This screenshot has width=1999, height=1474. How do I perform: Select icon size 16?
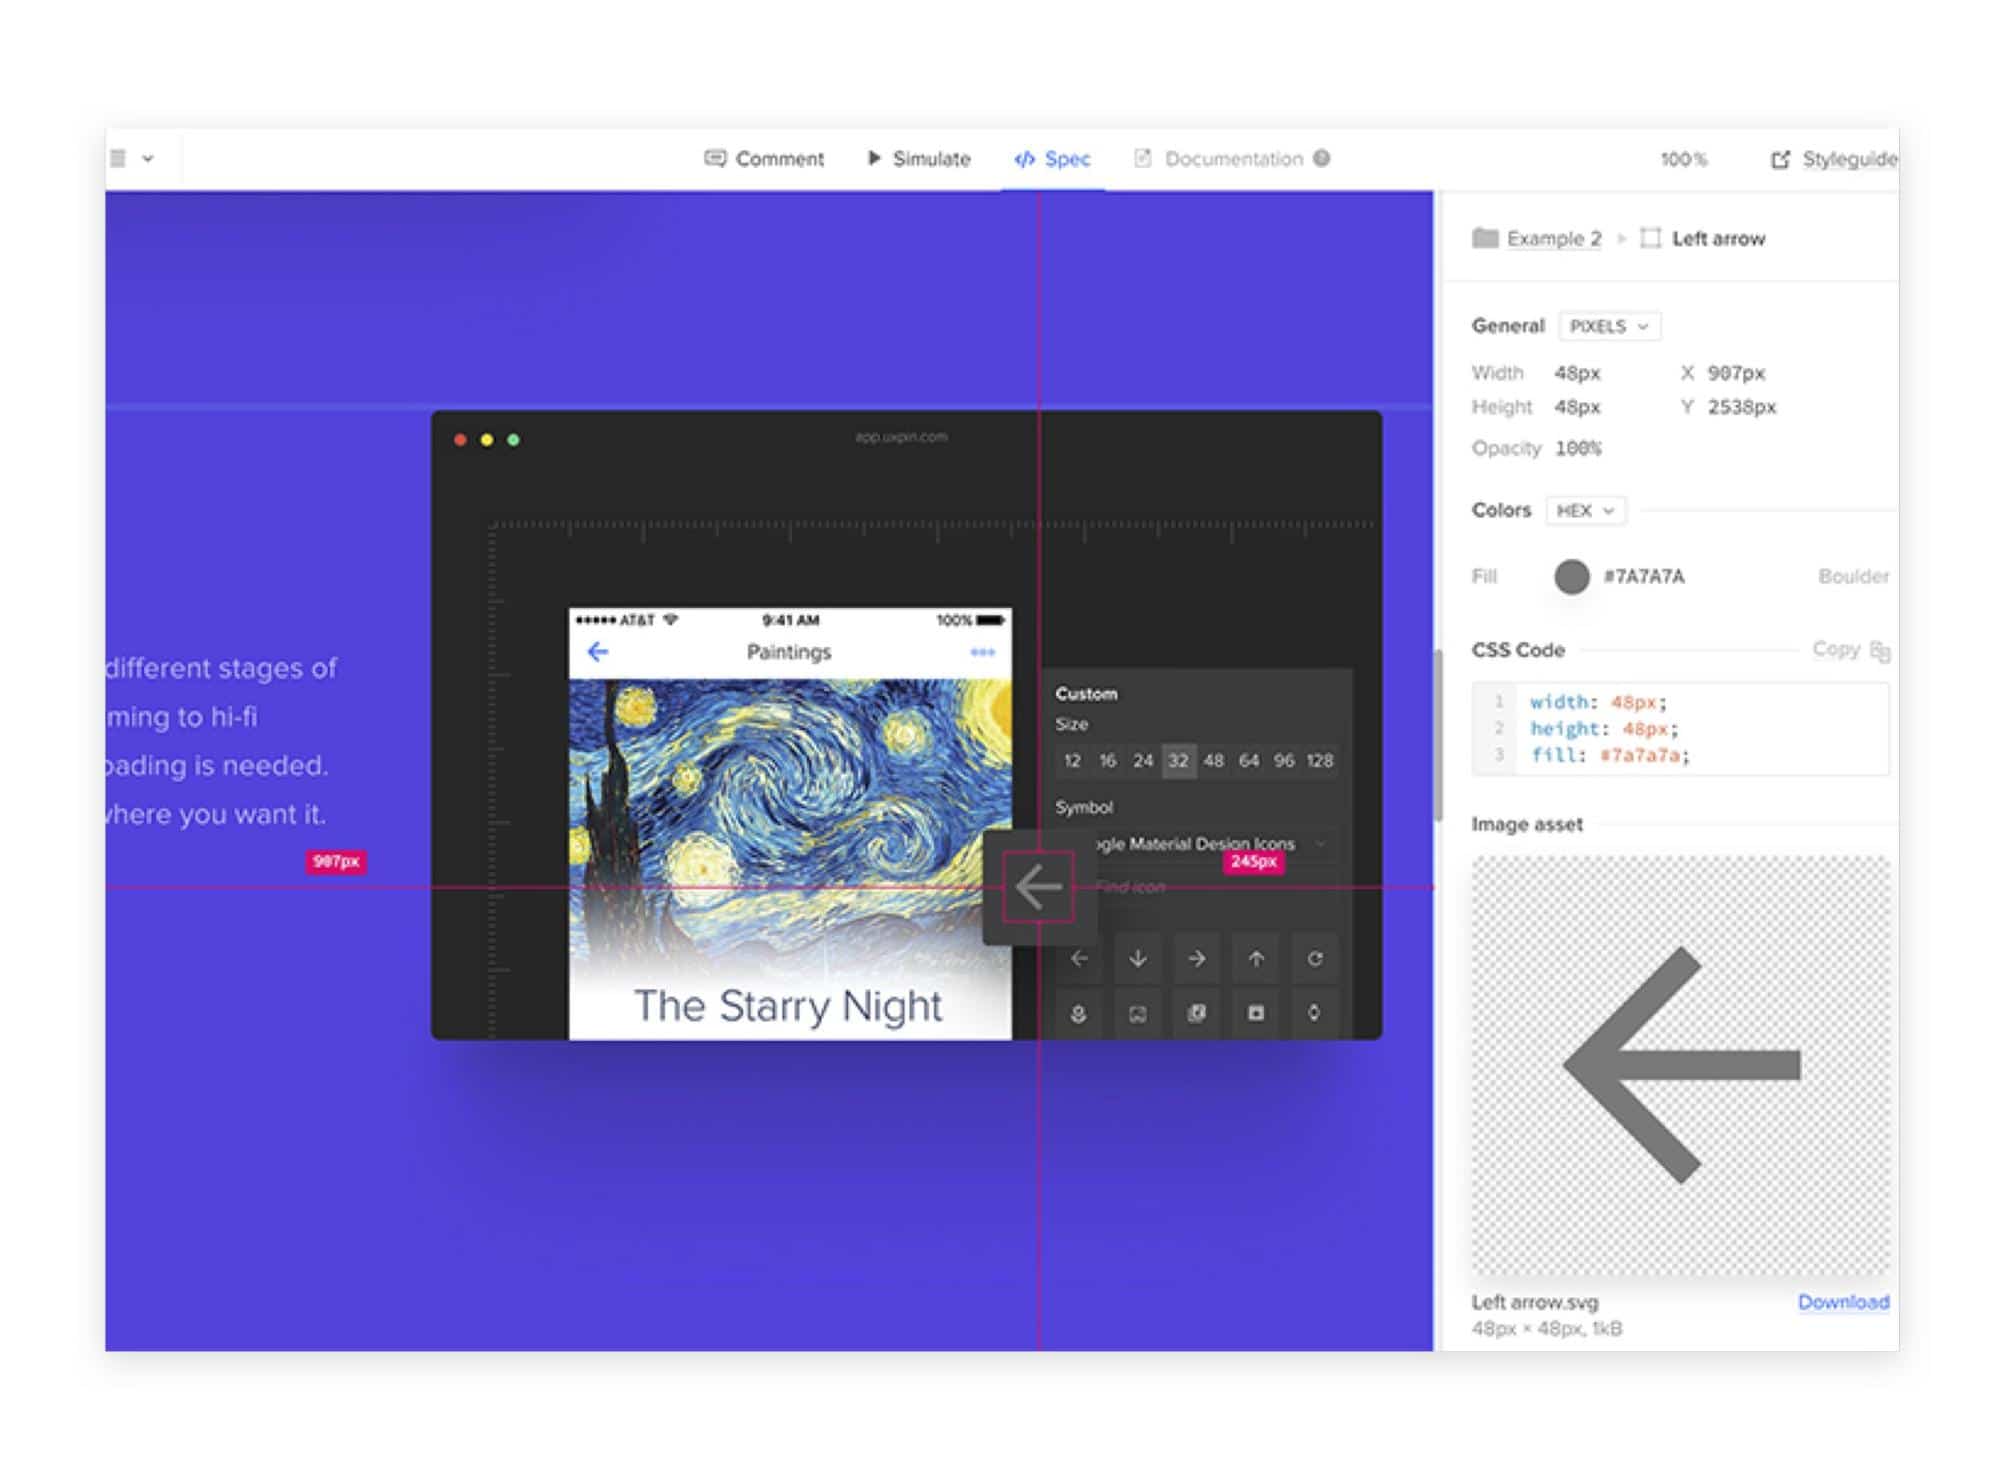(x=1107, y=761)
